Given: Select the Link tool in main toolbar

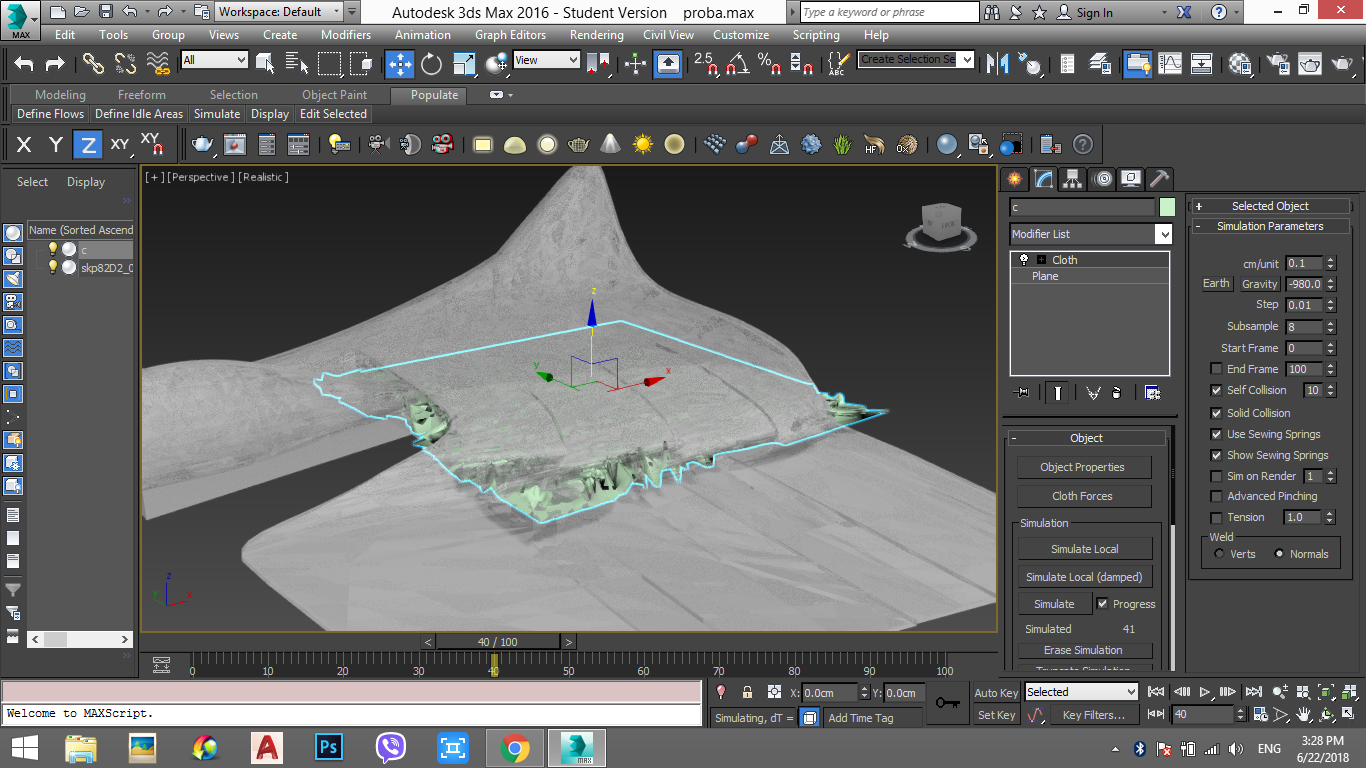Looking at the screenshot, I should point(93,64).
